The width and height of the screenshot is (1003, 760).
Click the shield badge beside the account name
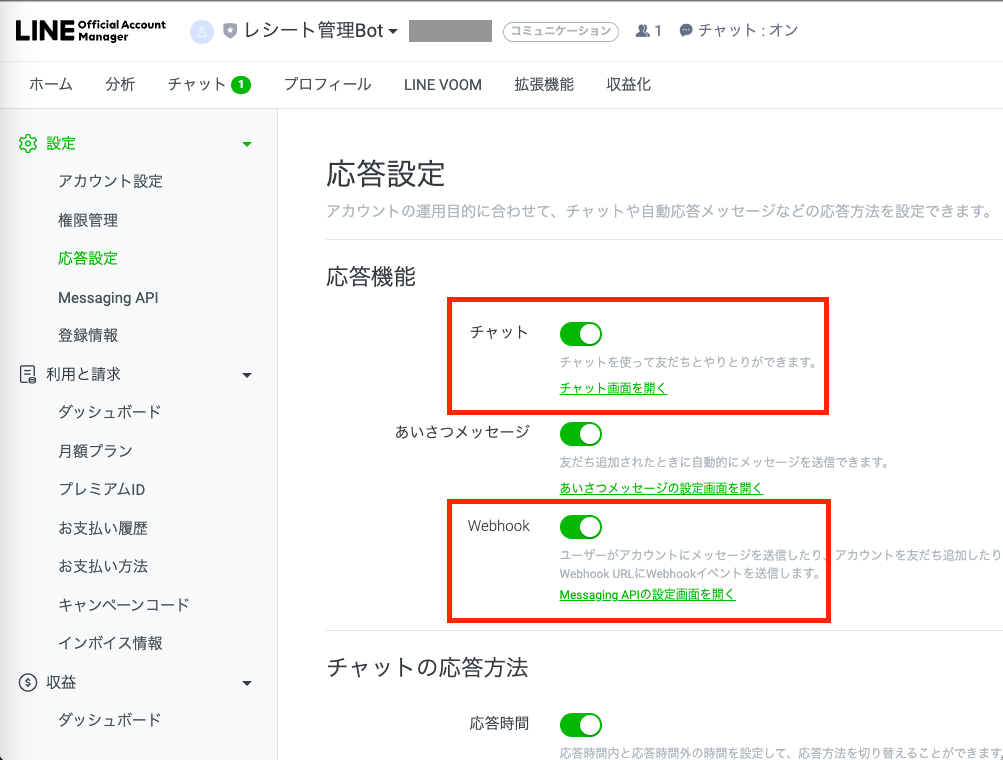pos(227,30)
